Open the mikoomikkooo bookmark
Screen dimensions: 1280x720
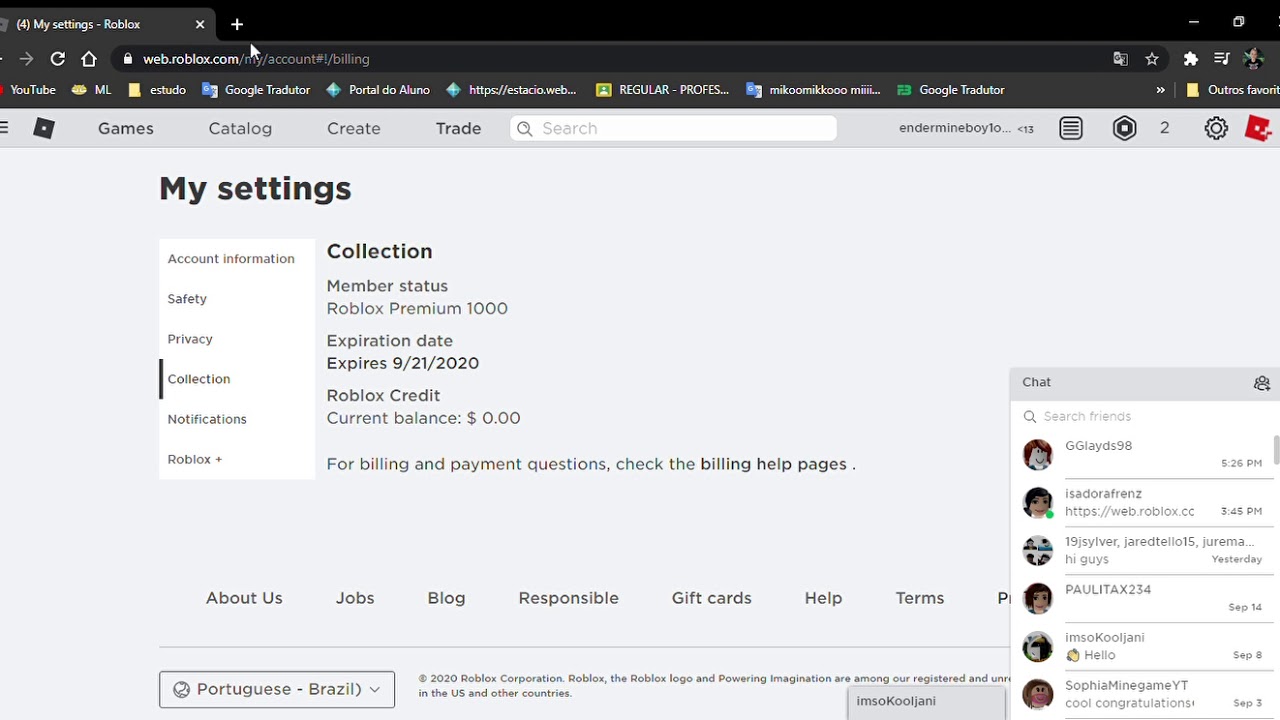pyautogui.click(x=813, y=90)
